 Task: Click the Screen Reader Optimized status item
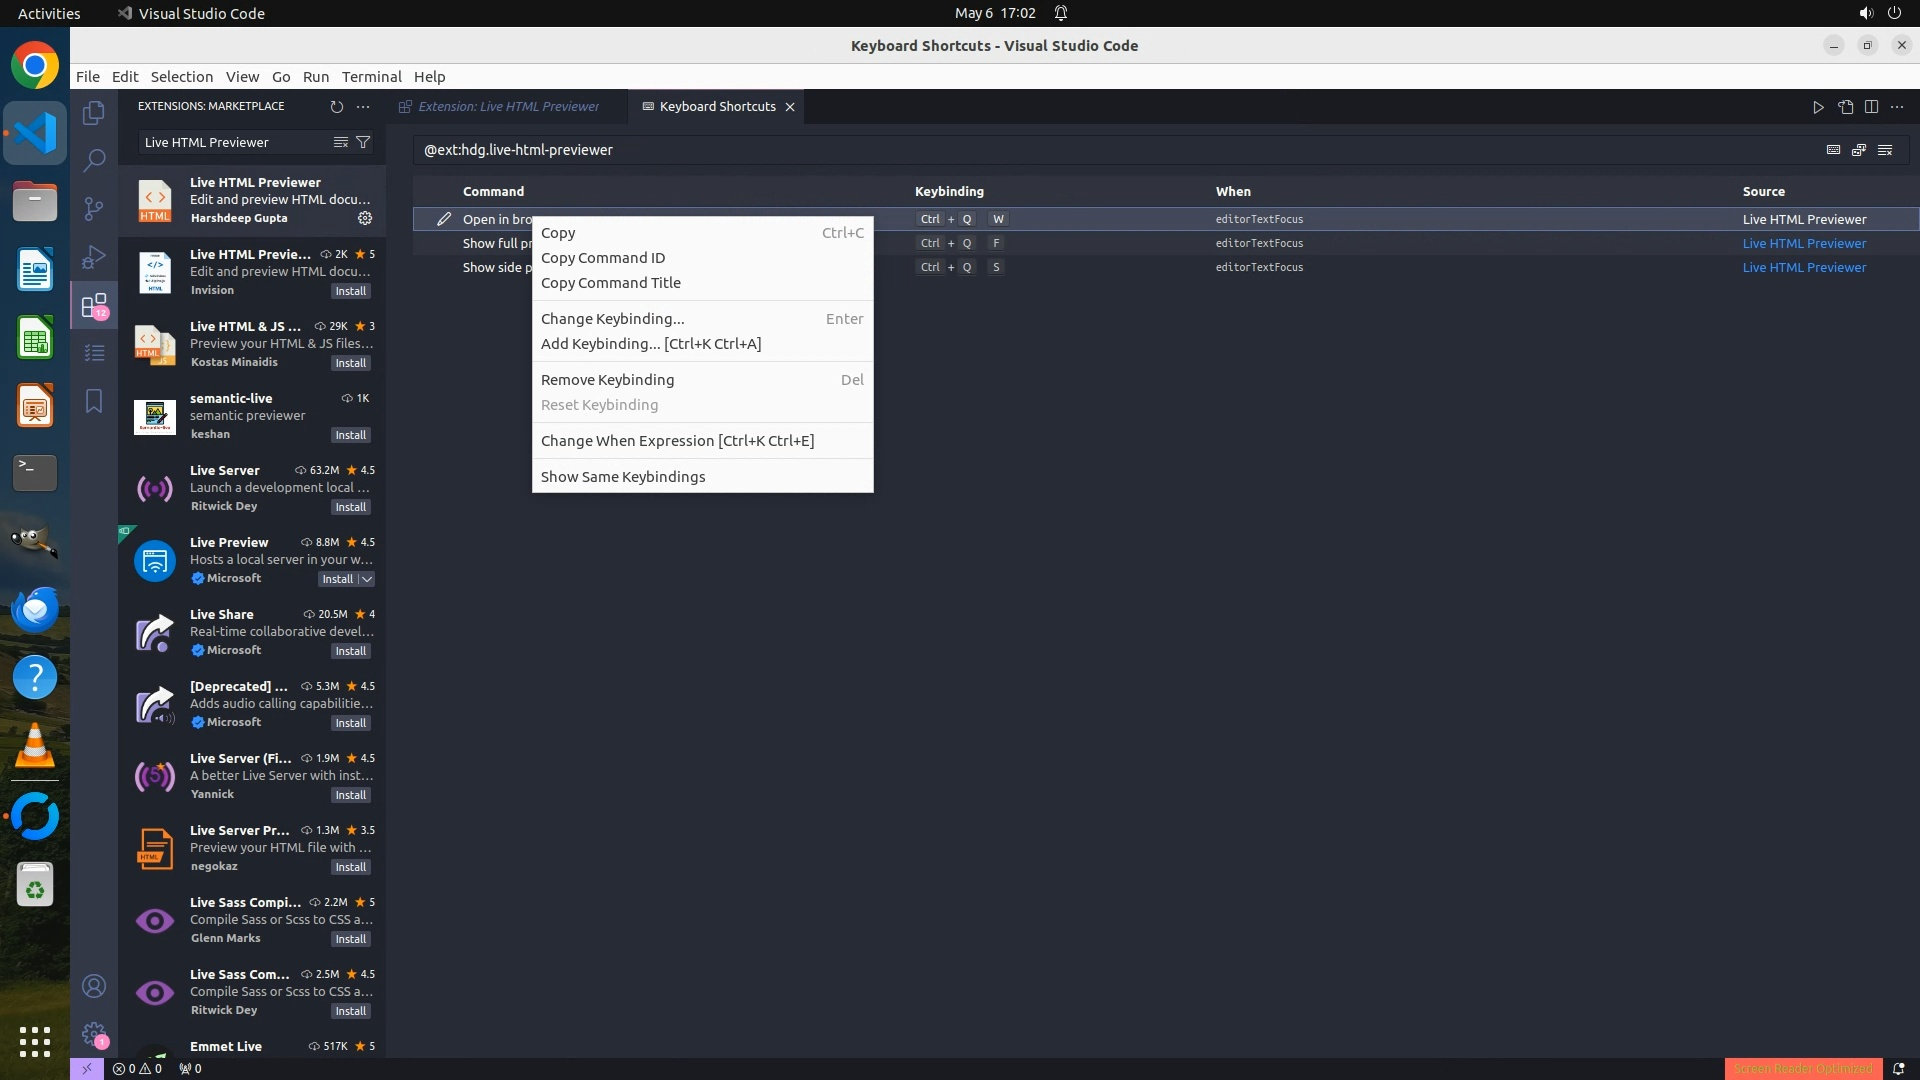1802,1068
